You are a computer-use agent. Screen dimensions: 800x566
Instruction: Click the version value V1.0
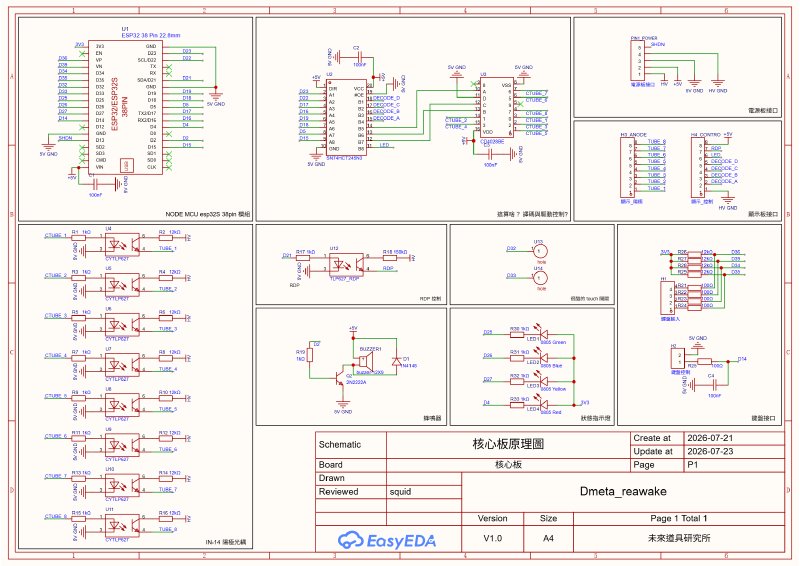click(x=492, y=538)
